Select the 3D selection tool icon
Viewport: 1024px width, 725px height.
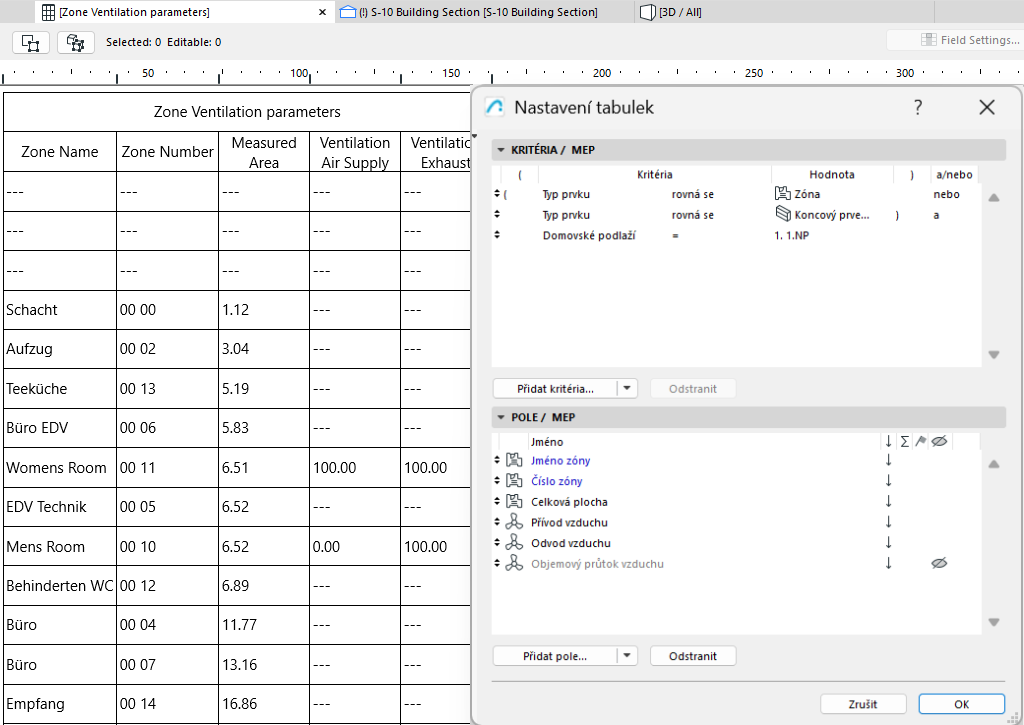75,42
